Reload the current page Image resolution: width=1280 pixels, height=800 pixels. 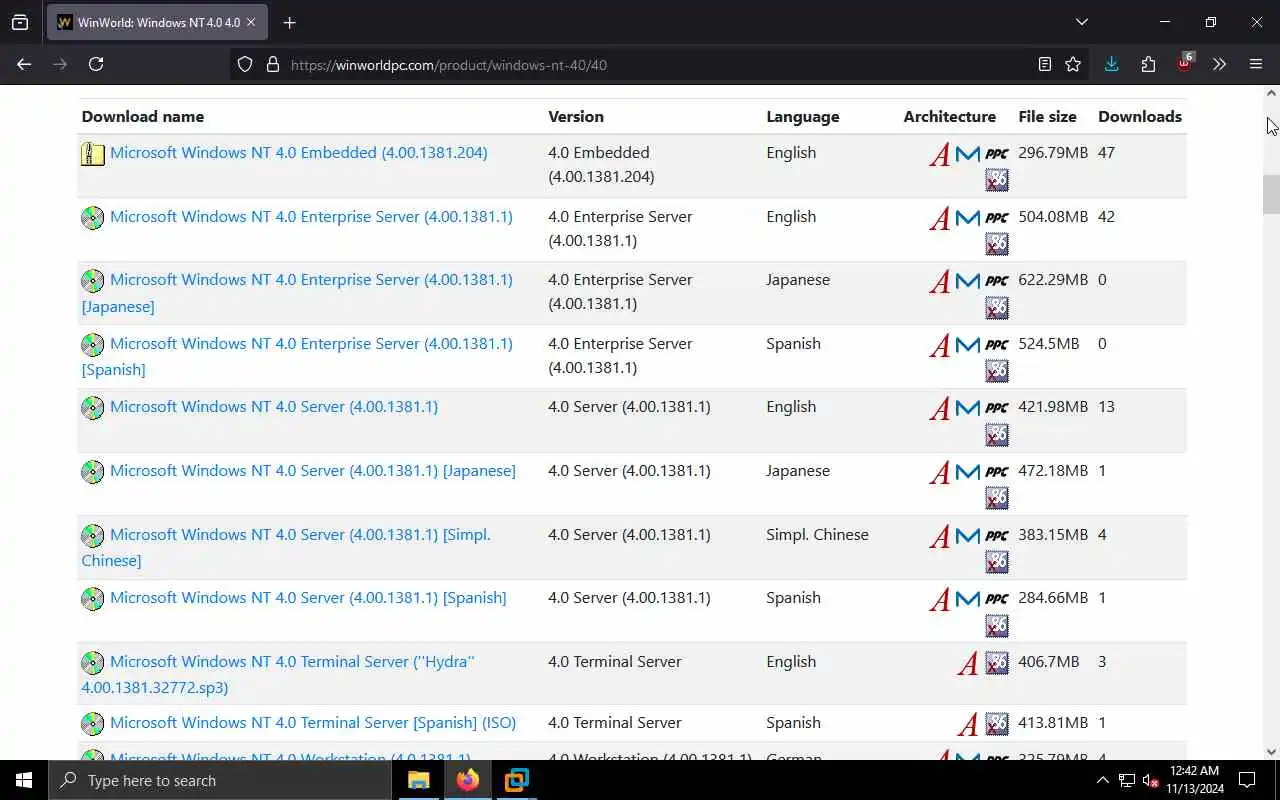[96, 64]
